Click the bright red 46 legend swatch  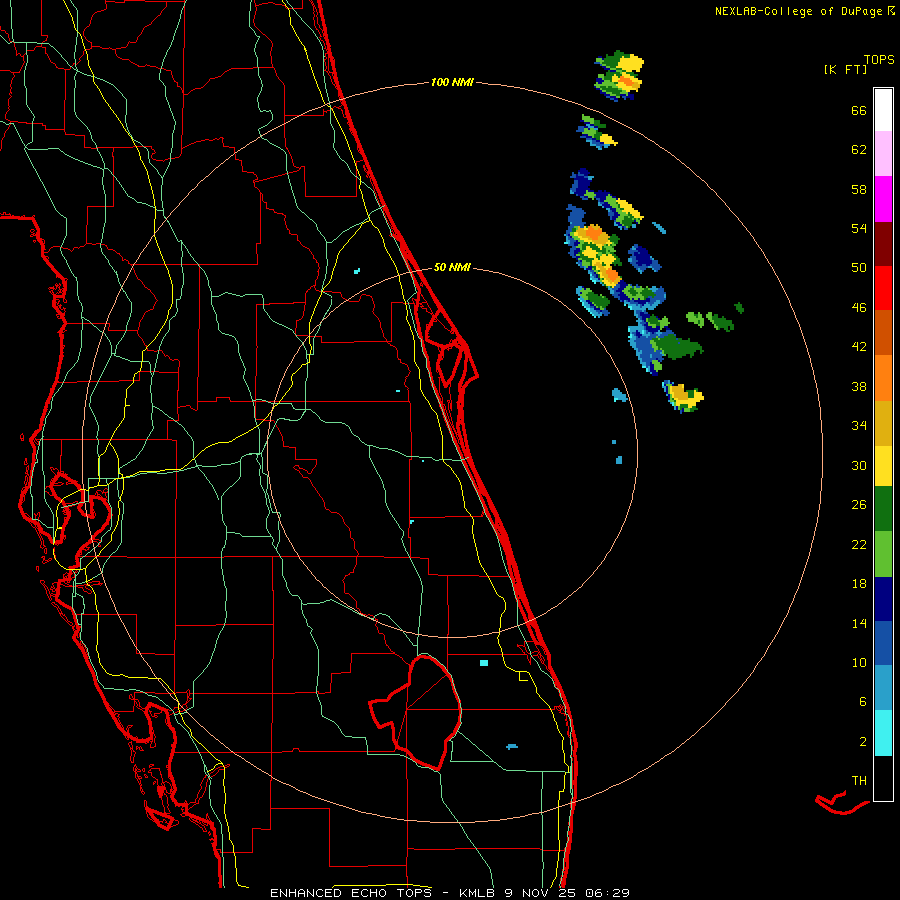point(883,289)
